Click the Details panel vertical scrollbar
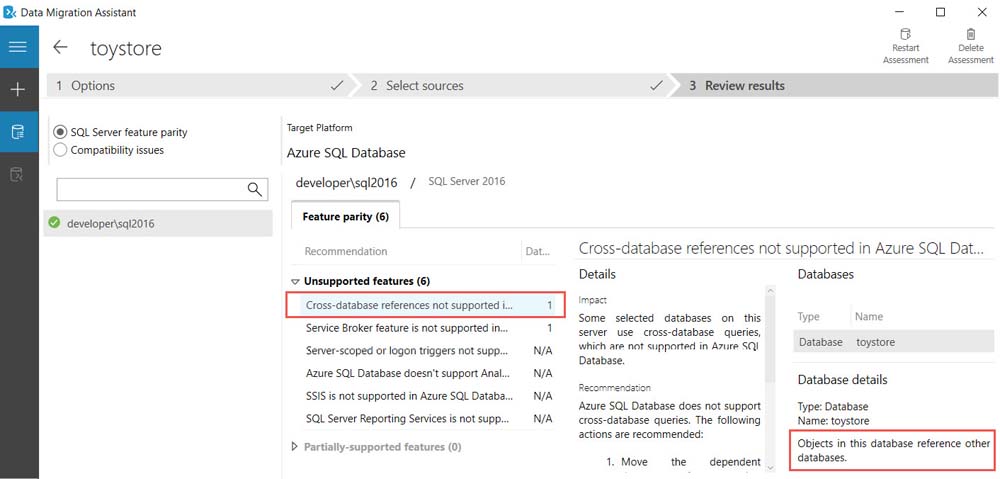 pos(769,380)
